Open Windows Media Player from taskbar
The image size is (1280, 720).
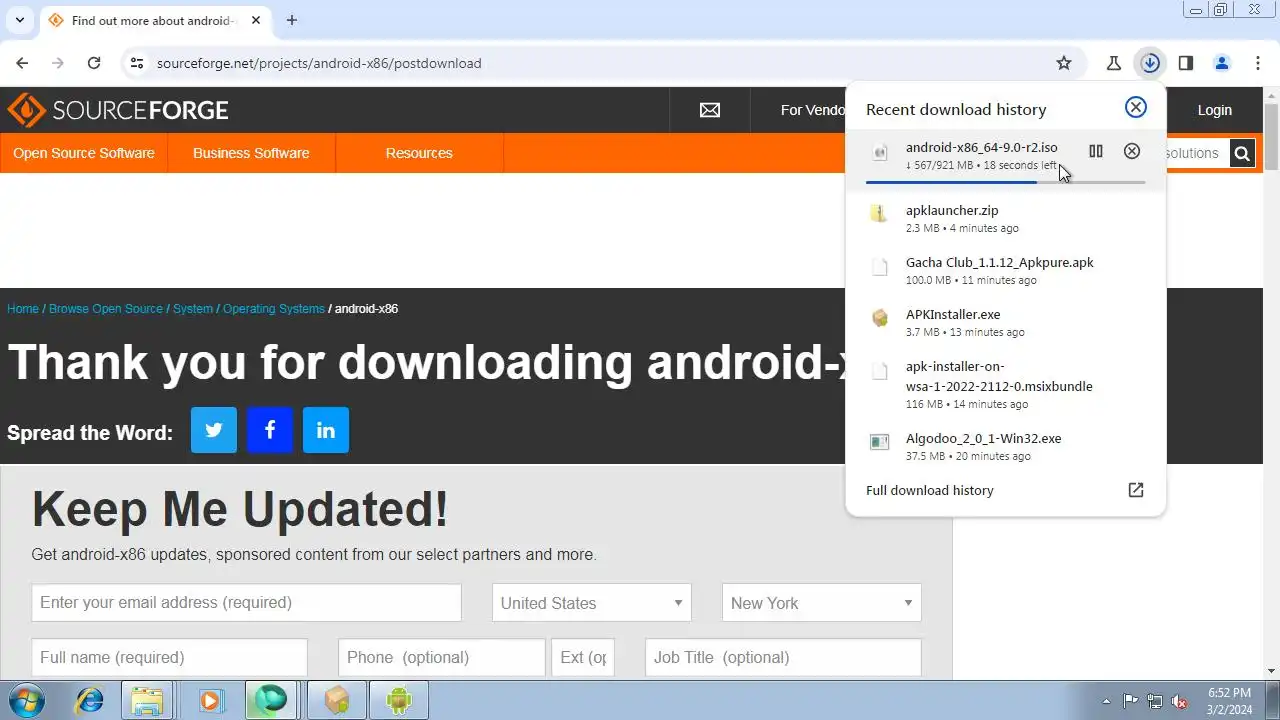pyautogui.click(x=210, y=700)
